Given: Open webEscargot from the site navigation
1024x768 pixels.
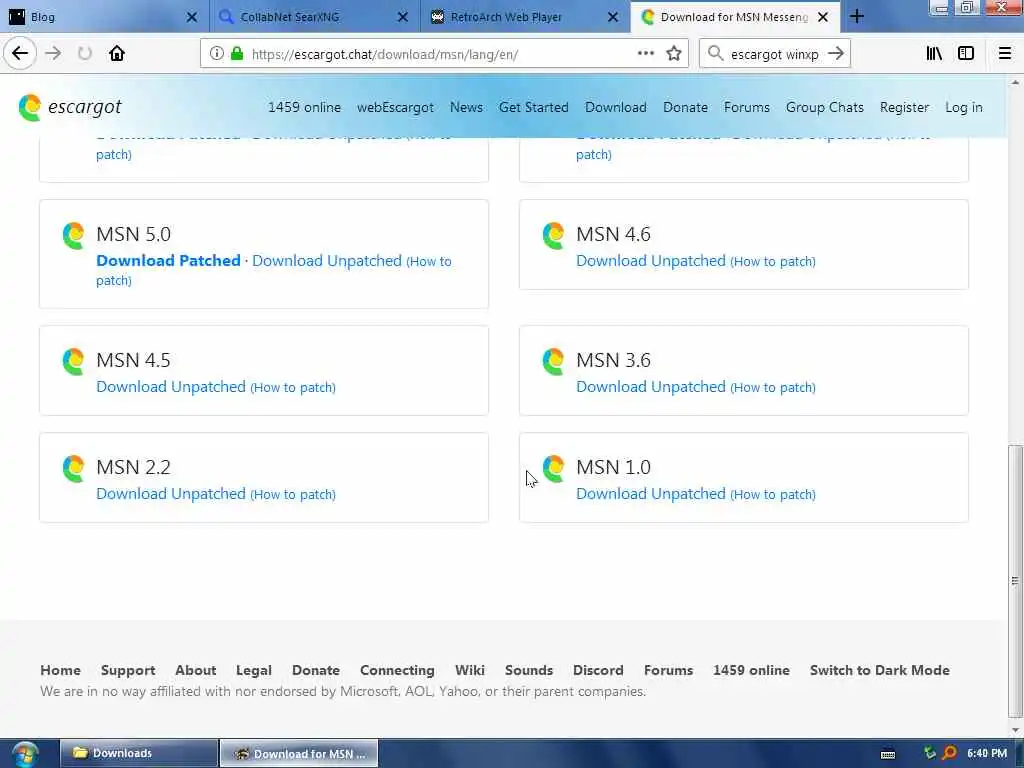Looking at the screenshot, I should click(x=395, y=107).
